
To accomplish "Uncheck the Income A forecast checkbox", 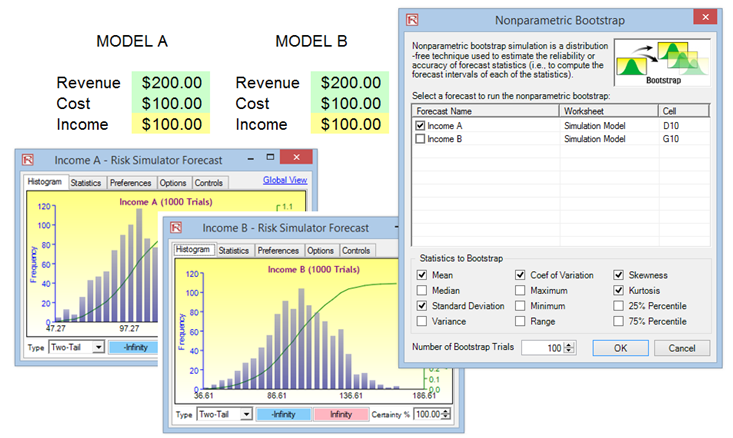I will pyautogui.click(x=420, y=126).
